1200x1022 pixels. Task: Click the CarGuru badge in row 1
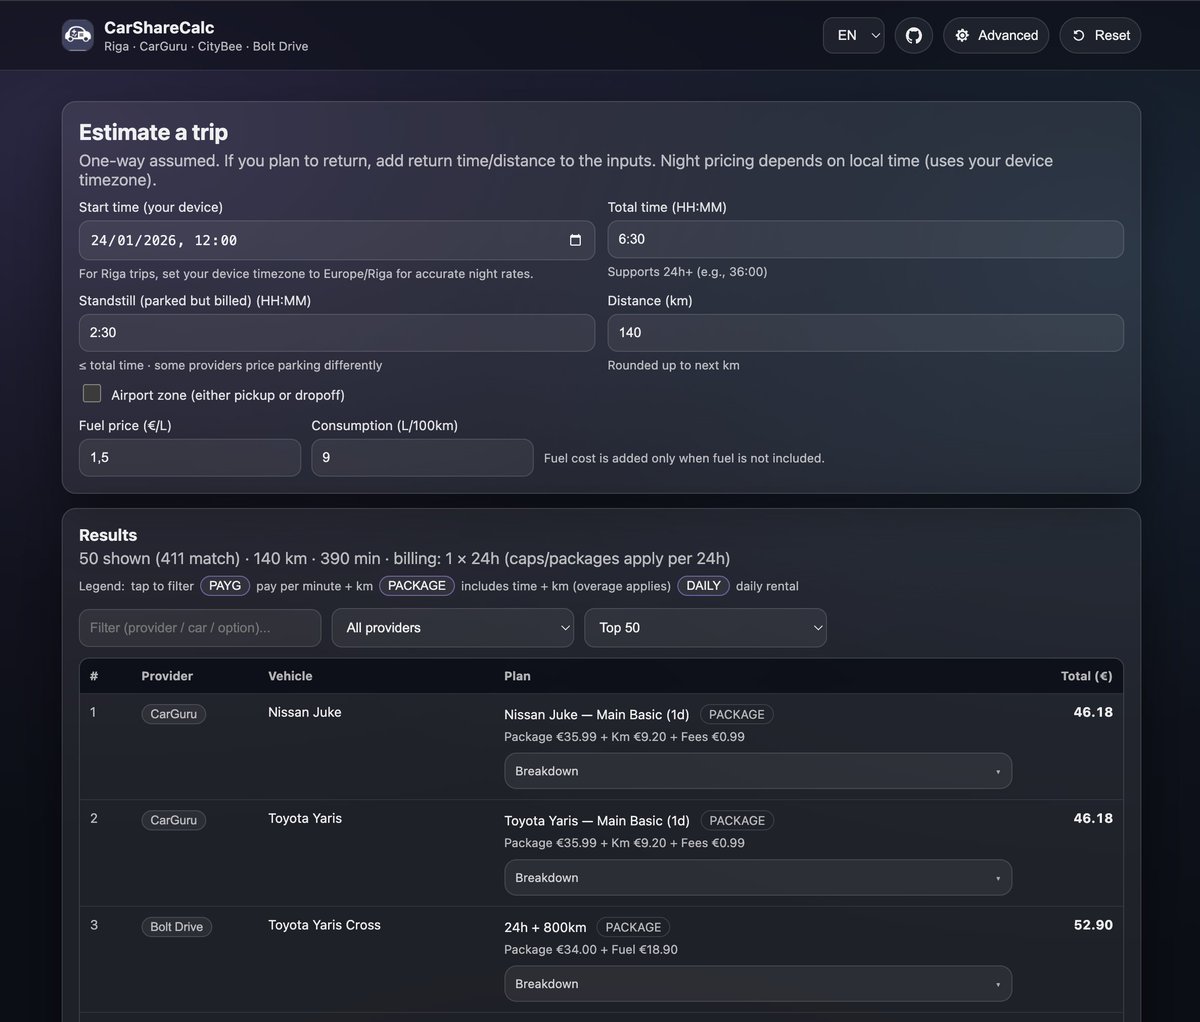(174, 714)
